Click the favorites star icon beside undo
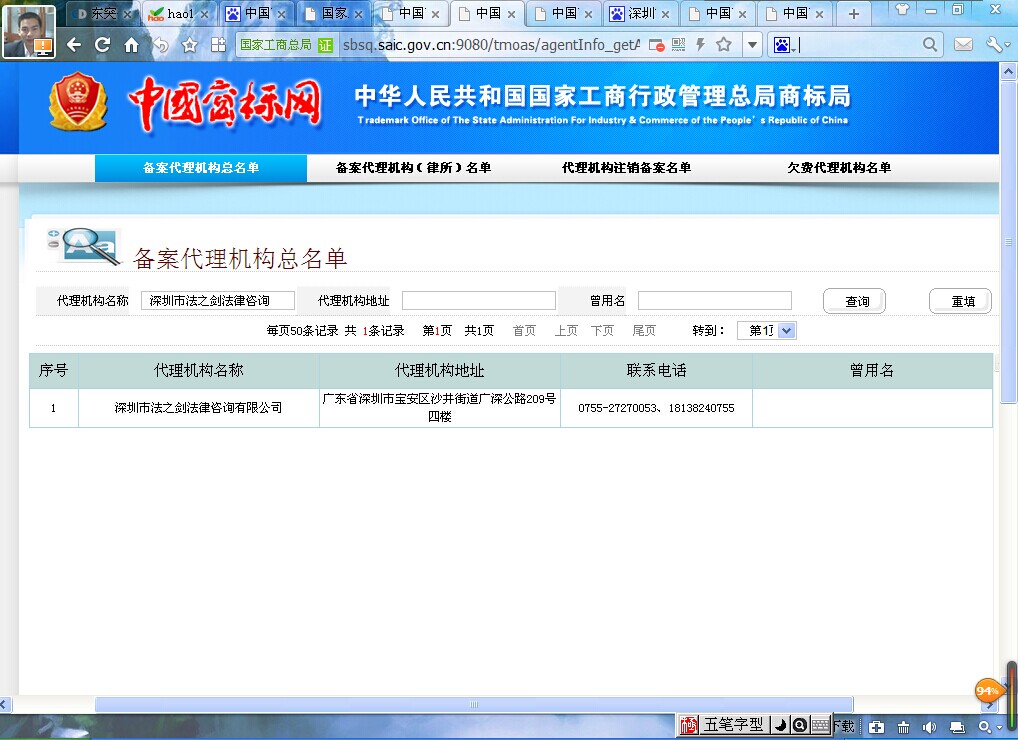This screenshot has width=1018, height=740. [x=190, y=45]
